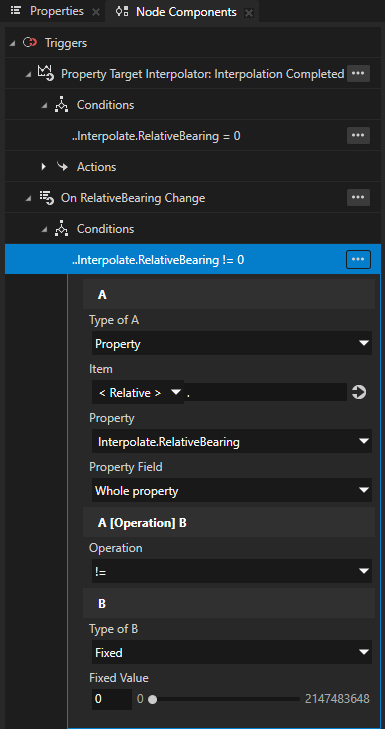Open the Relative item location dropdown
Screen dimensions: 385x729
coord(138,392)
